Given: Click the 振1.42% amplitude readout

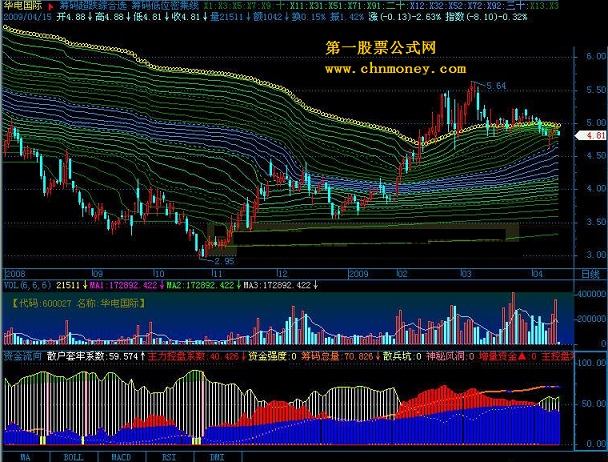Looking at the screenshot, I should click(x=346, y=17).
